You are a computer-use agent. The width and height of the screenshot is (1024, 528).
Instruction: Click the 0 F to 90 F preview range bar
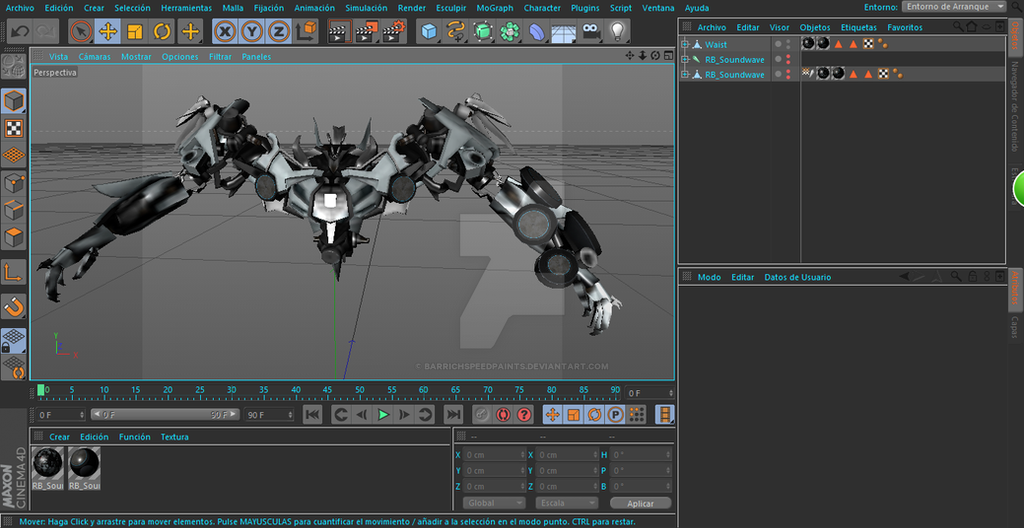(x=165, y=414)
